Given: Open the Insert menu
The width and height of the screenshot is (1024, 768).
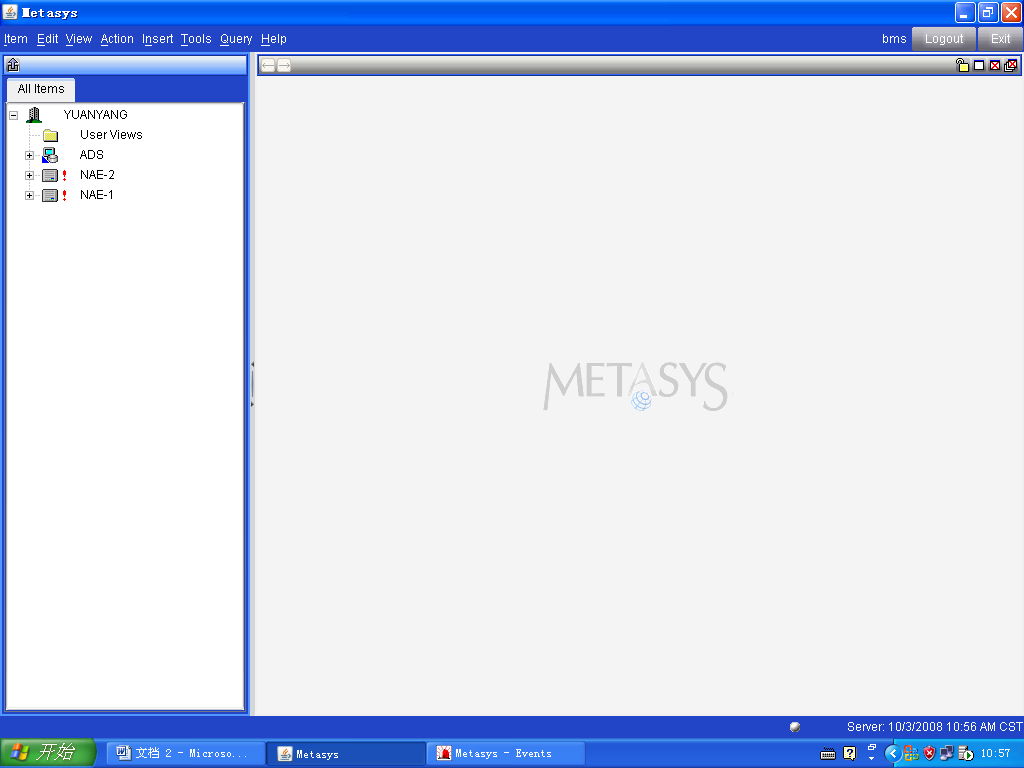Looking at the screenshot, I should (x=158, y=39).
